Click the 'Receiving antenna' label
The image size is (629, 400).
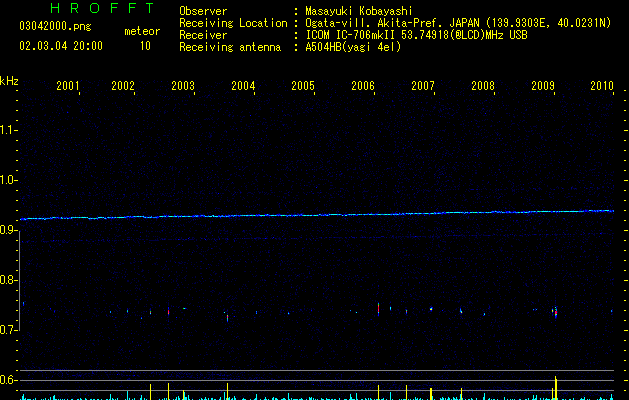230,47
